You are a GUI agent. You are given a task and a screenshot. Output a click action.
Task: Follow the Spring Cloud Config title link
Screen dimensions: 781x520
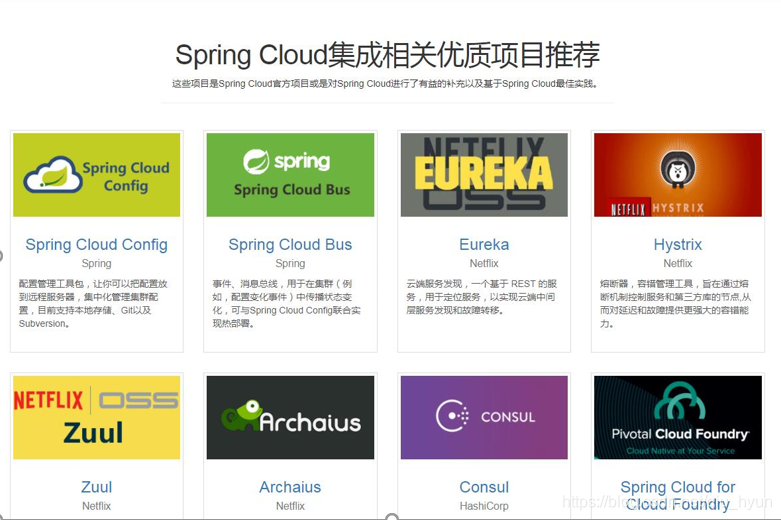97,245
